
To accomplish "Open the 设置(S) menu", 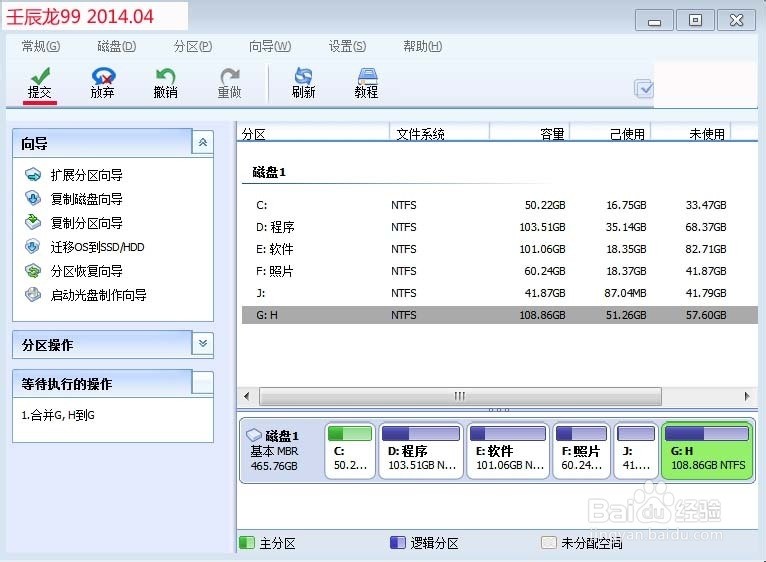I will 347,46.
